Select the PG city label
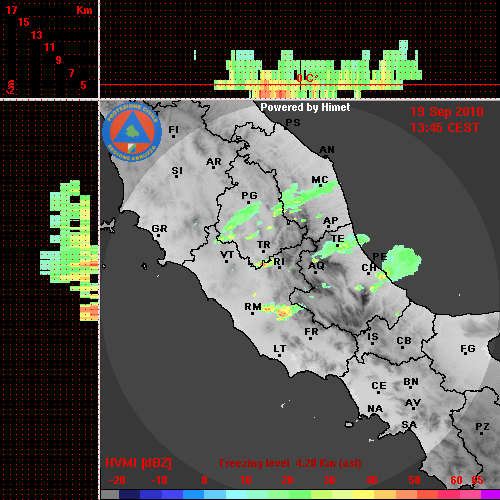 (x=249, y=195)
